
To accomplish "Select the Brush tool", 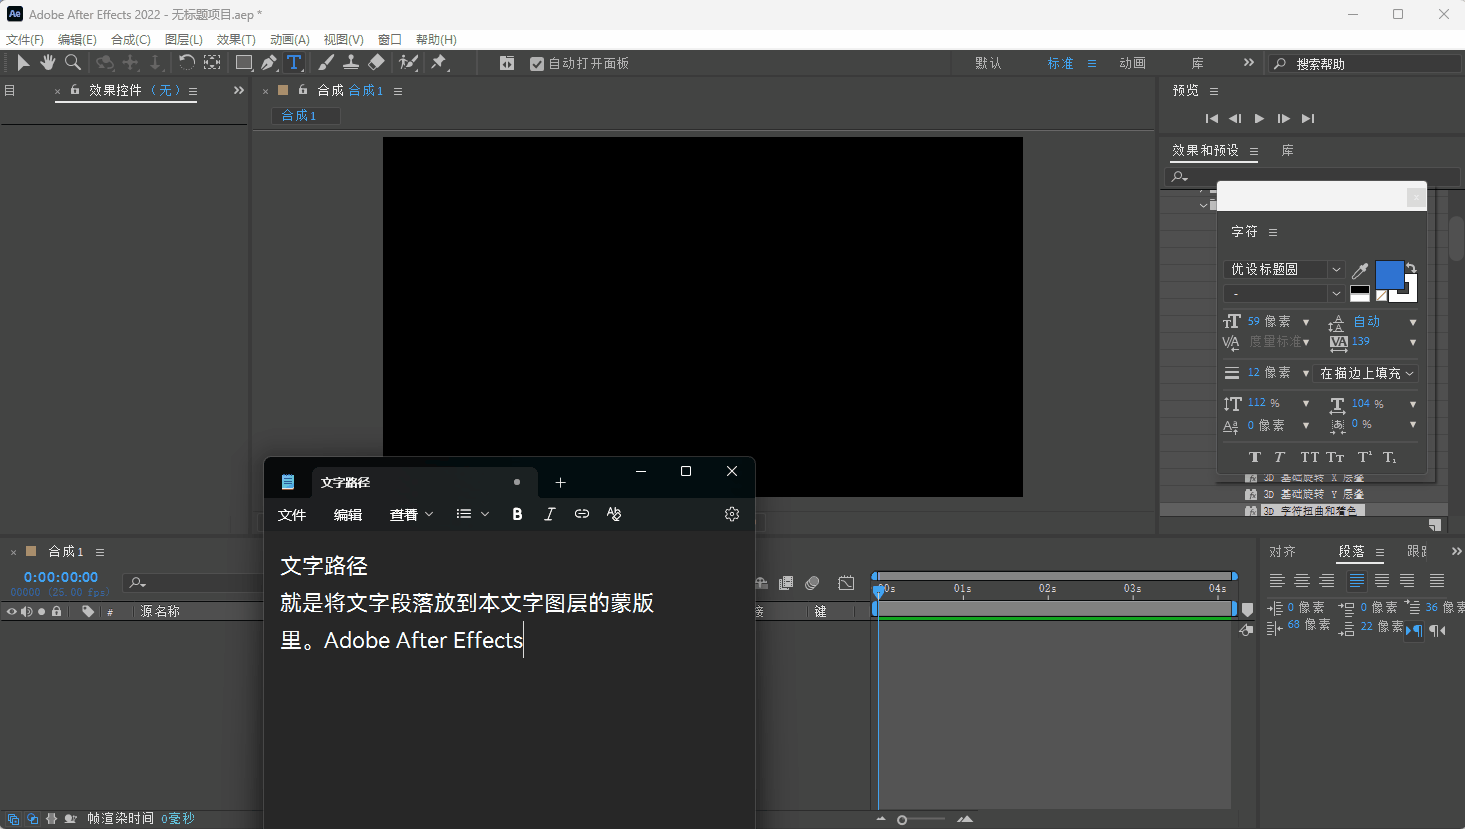I will pos(326,63).
